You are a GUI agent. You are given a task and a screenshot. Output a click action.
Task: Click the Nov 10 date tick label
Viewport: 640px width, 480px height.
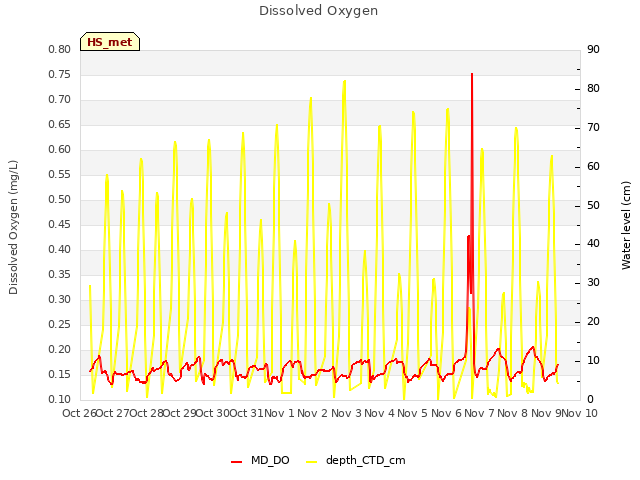point(580,413)
